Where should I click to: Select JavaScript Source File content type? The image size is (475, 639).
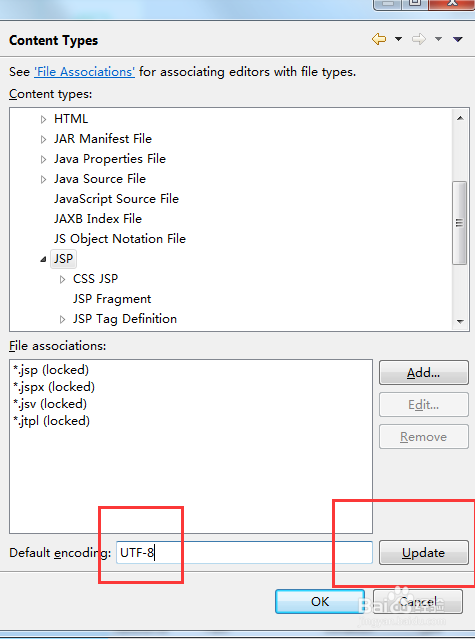point(117,199)
